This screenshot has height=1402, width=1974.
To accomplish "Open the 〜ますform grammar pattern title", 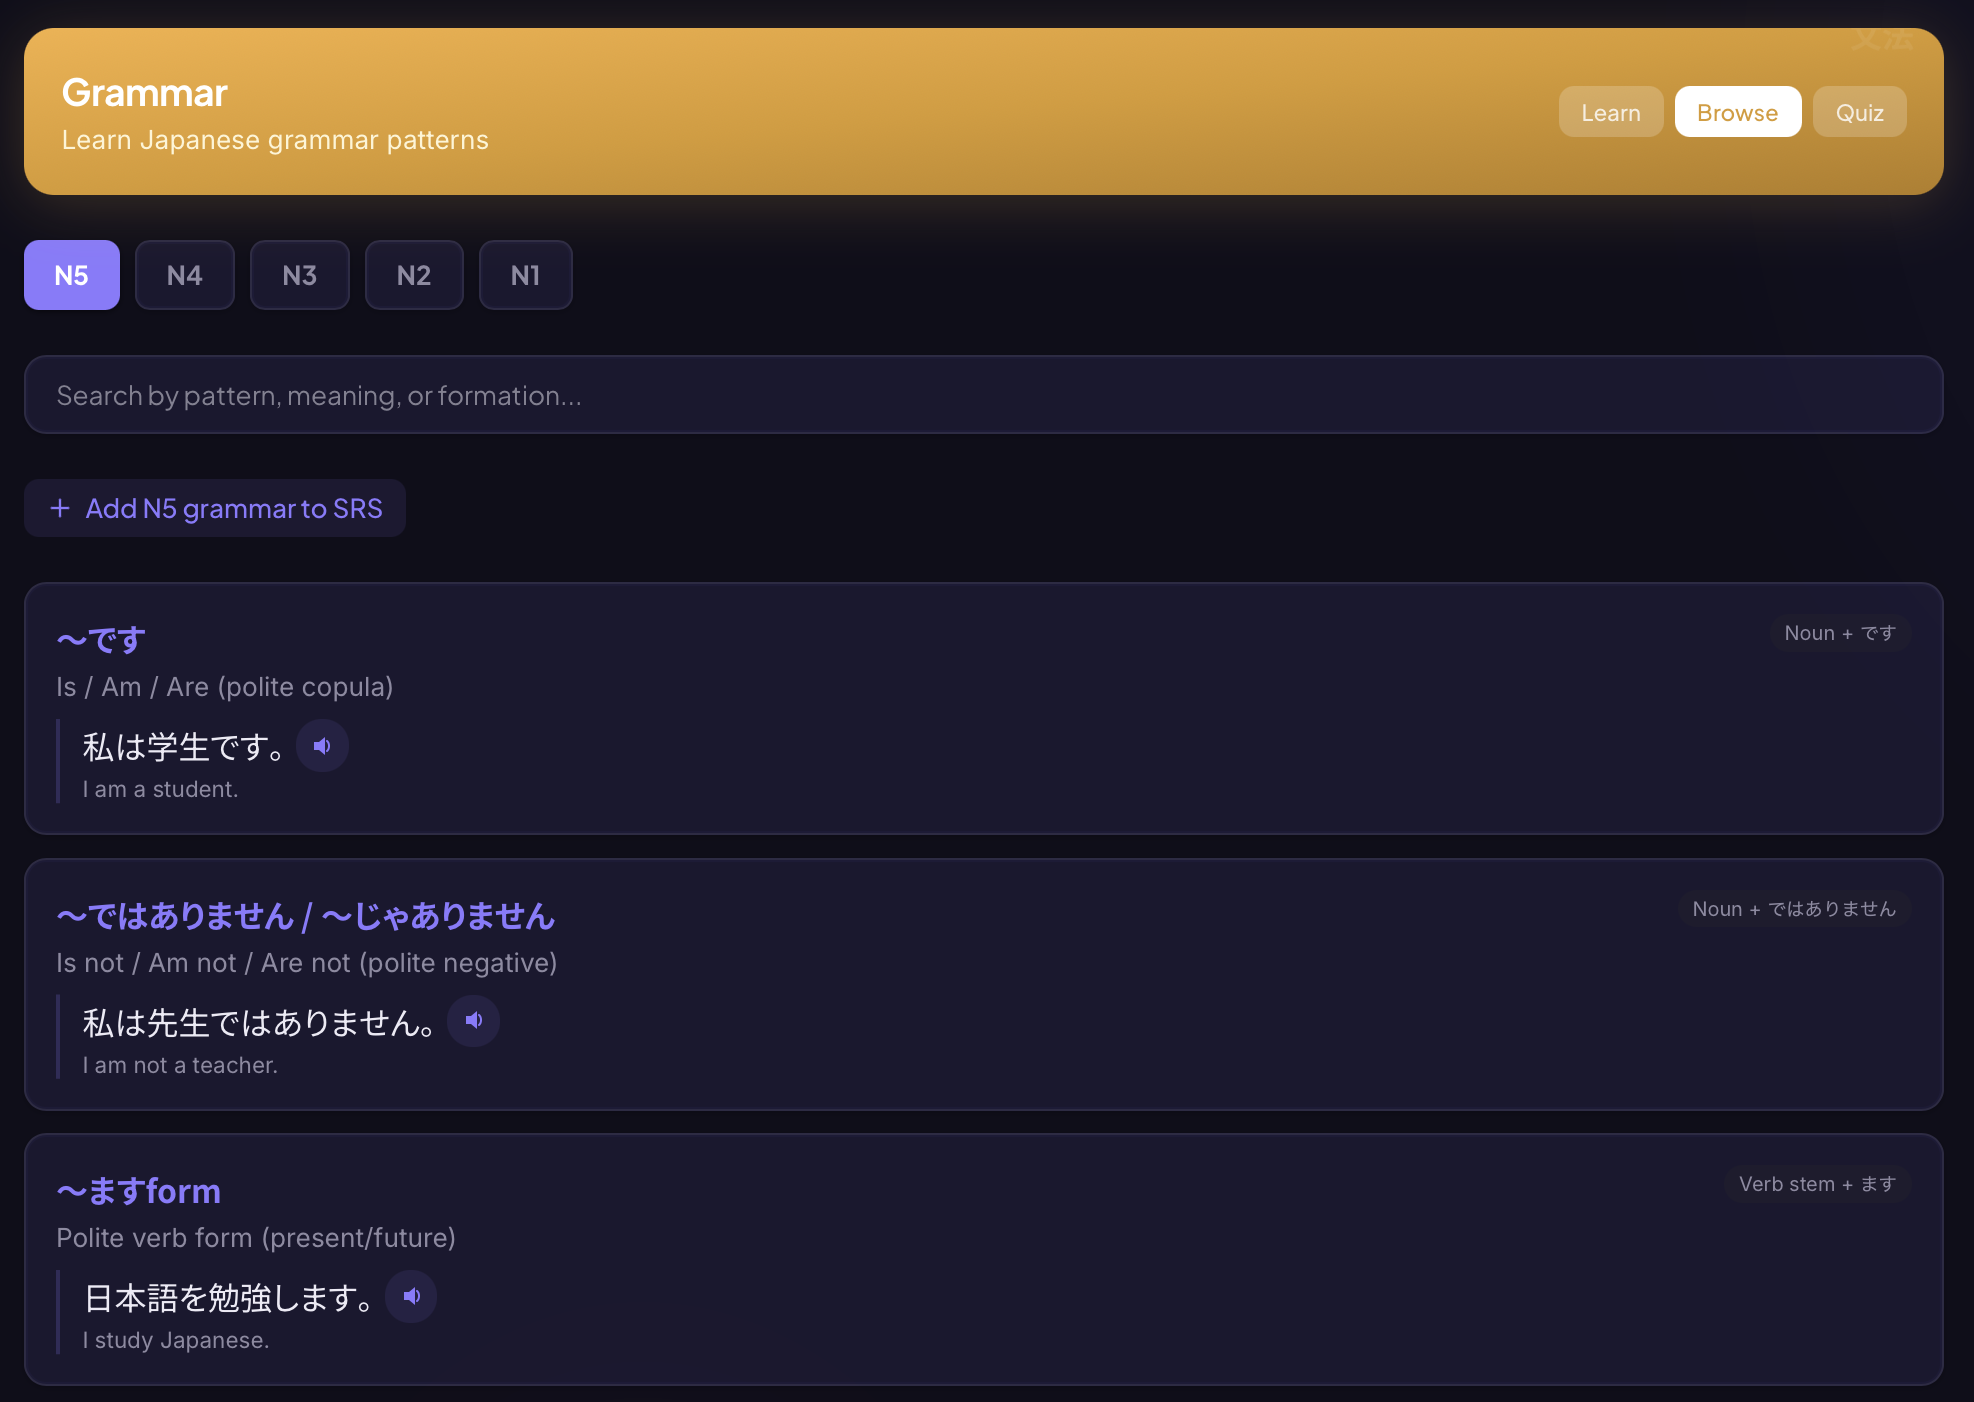I will point(139,1191).
